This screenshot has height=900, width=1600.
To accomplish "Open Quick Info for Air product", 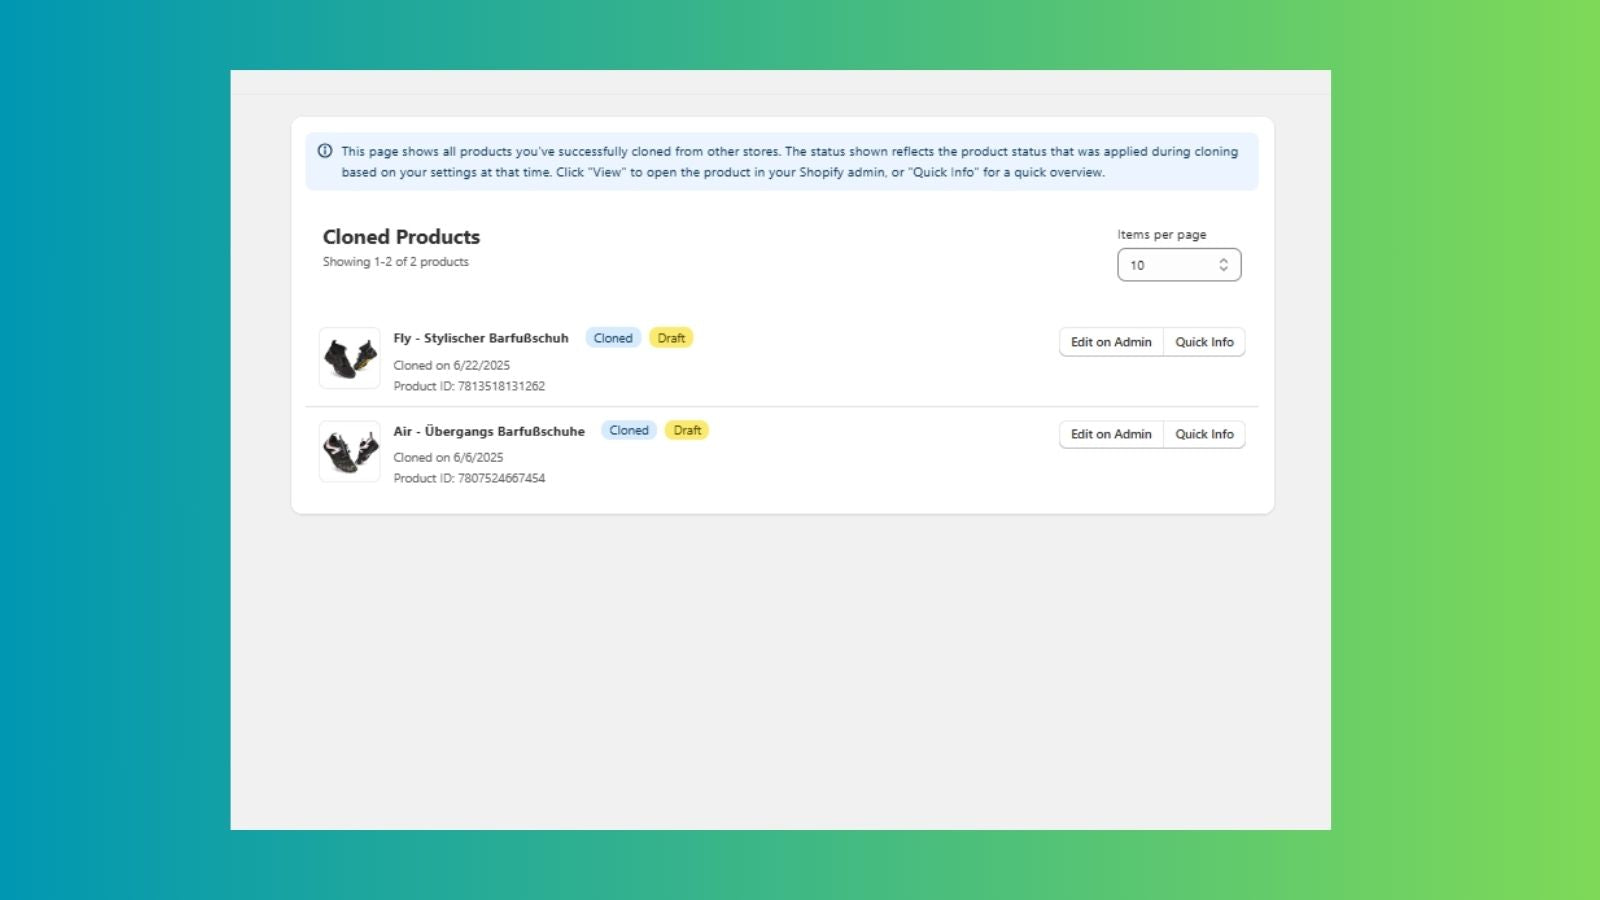I will tap(1204, 434).
